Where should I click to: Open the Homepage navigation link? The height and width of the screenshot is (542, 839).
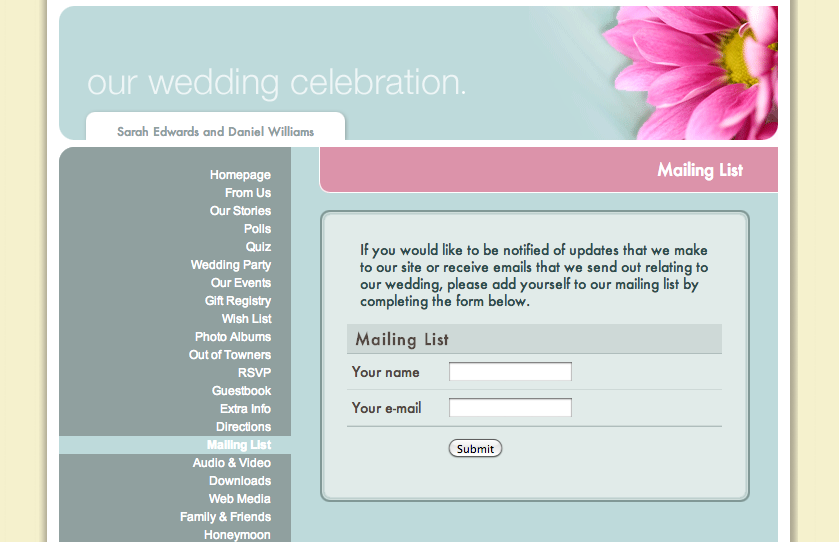tap(240, 175)
